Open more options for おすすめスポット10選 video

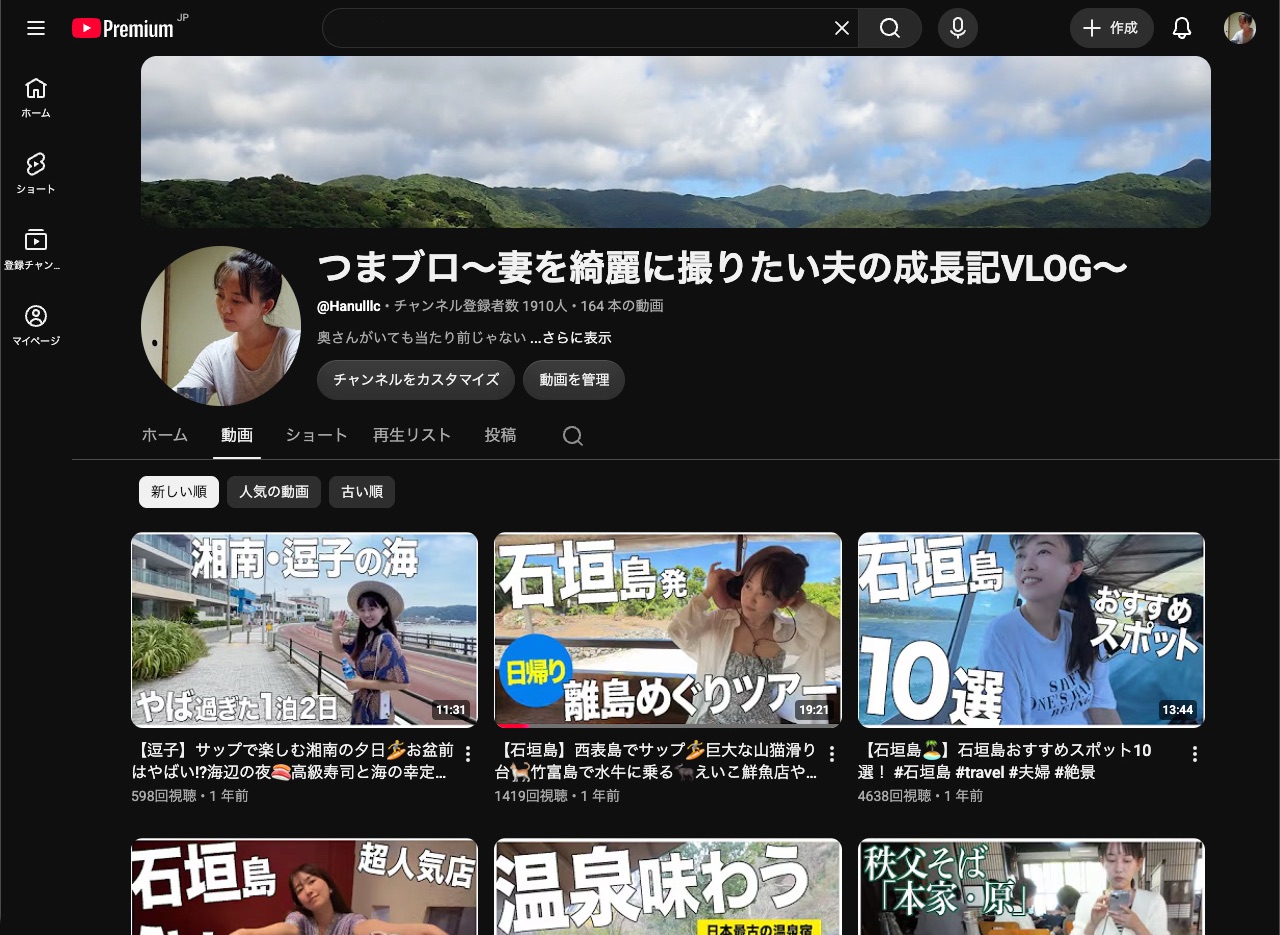(1194, 755)
